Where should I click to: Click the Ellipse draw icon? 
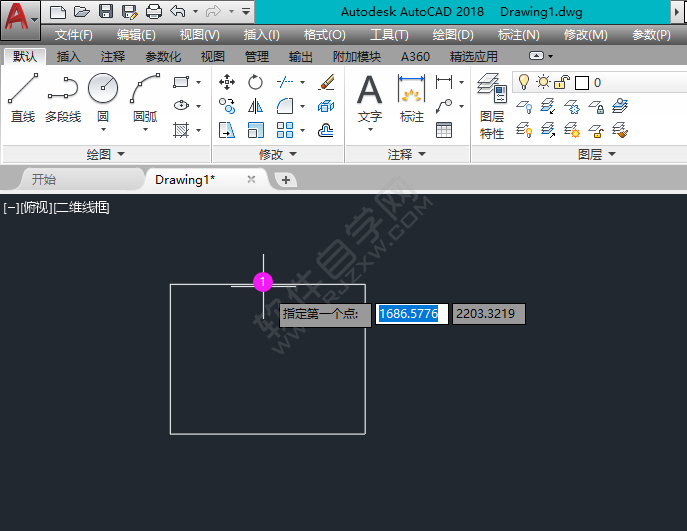(x=181, y=106)
